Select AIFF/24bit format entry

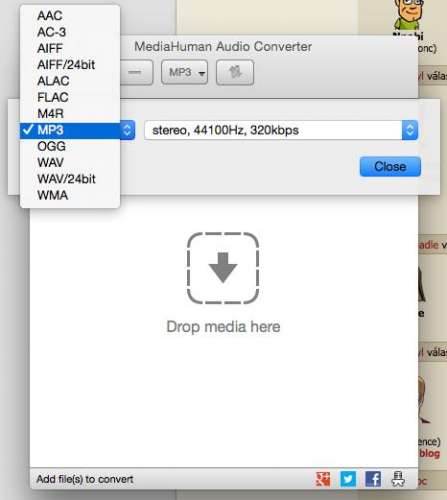point(70,65)
